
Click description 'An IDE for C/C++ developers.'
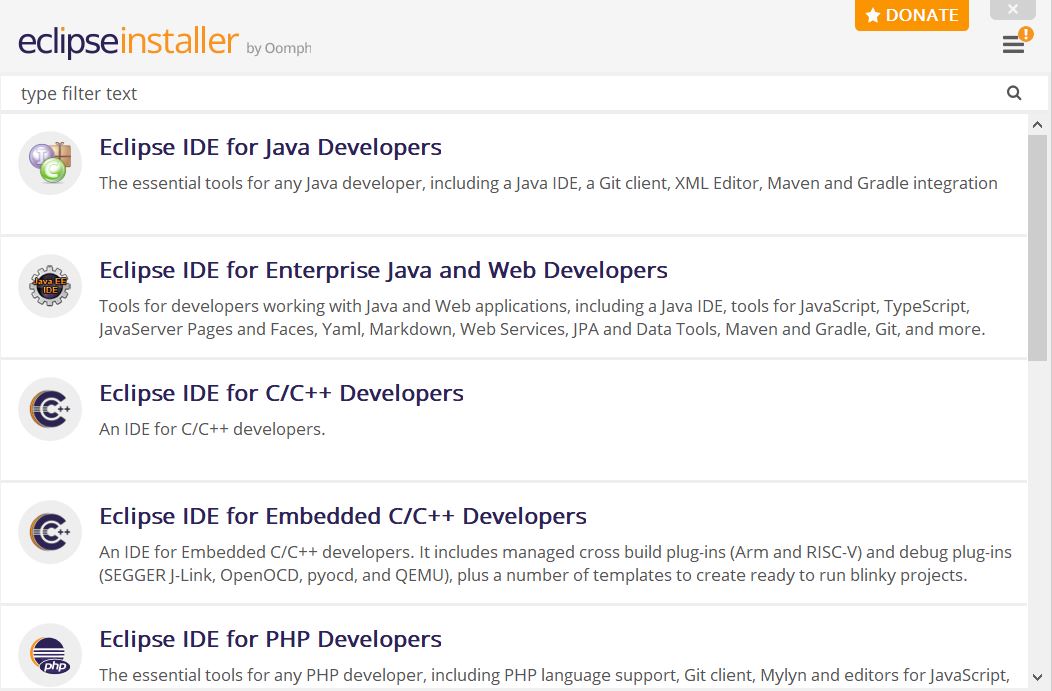212,429
